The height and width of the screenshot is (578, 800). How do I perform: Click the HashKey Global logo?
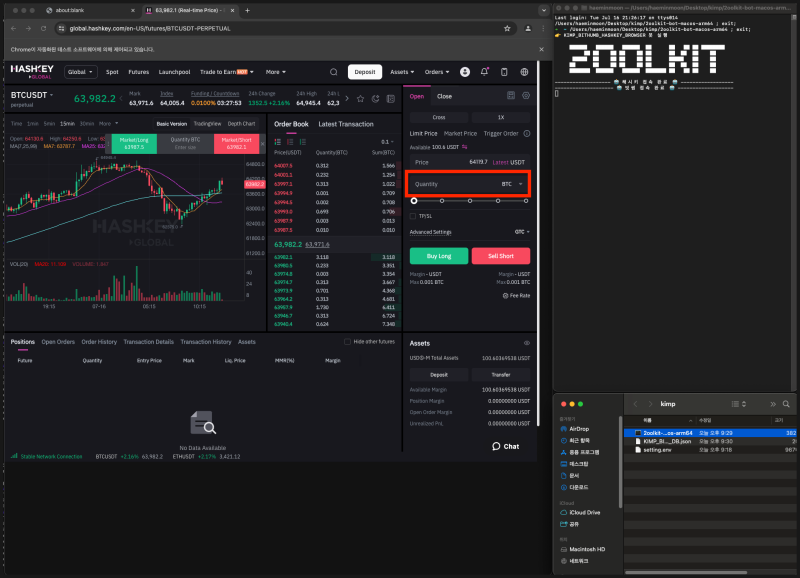(x=32, y=71)
